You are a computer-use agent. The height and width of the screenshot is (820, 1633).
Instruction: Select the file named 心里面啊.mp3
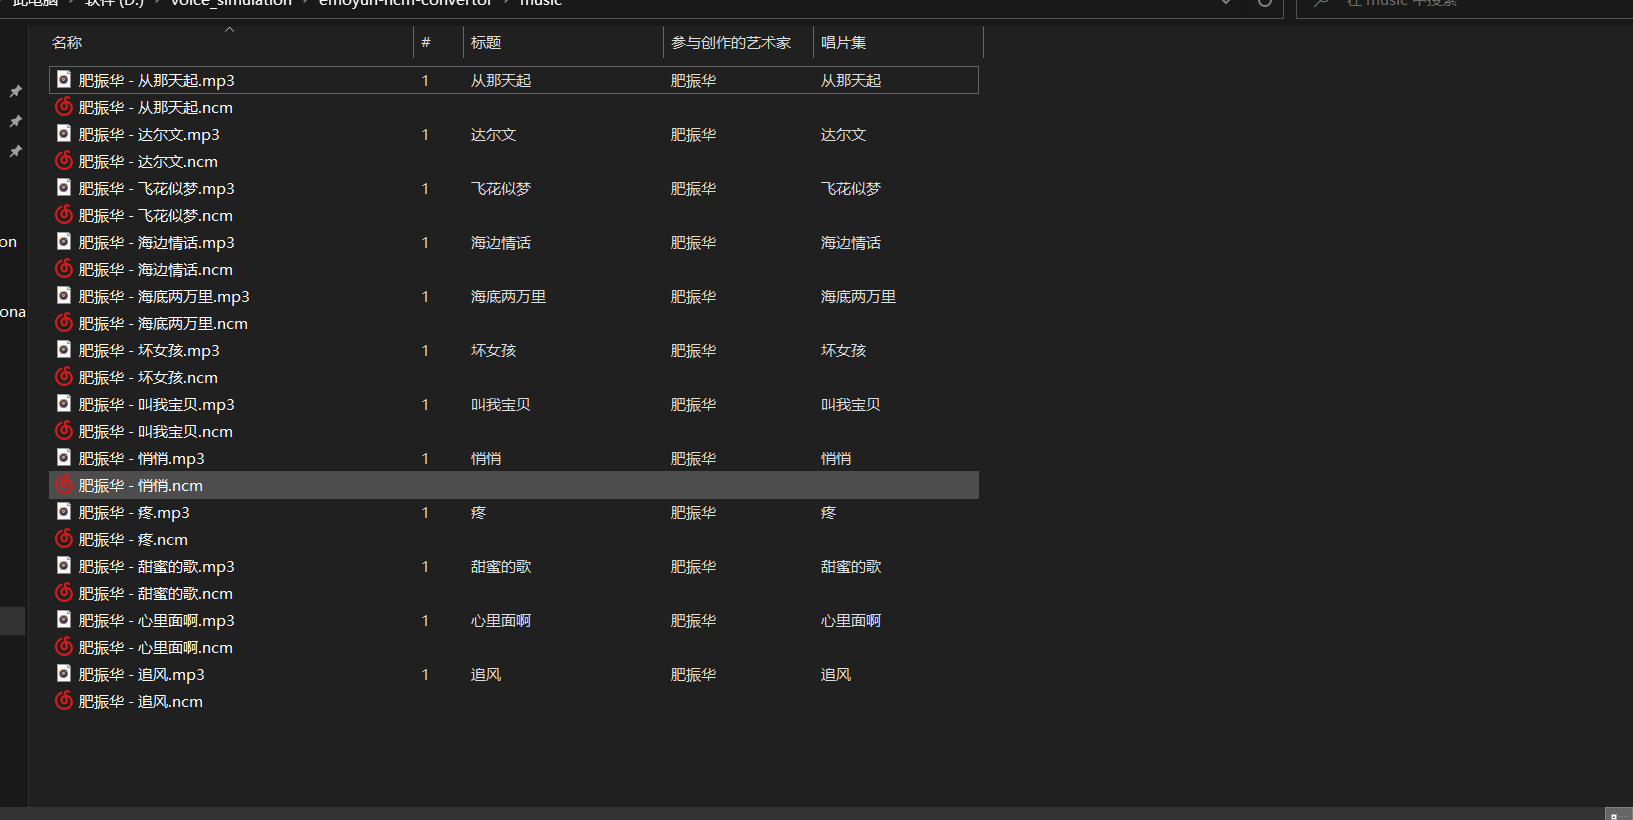157,620
